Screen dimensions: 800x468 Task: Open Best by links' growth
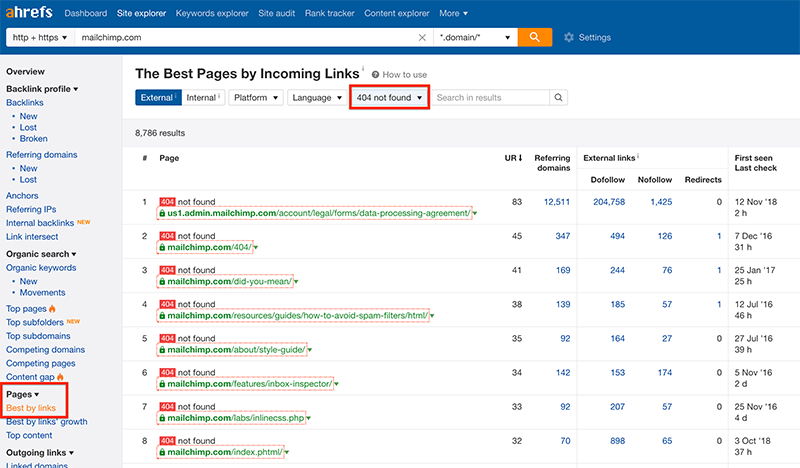tap(46, 422)
